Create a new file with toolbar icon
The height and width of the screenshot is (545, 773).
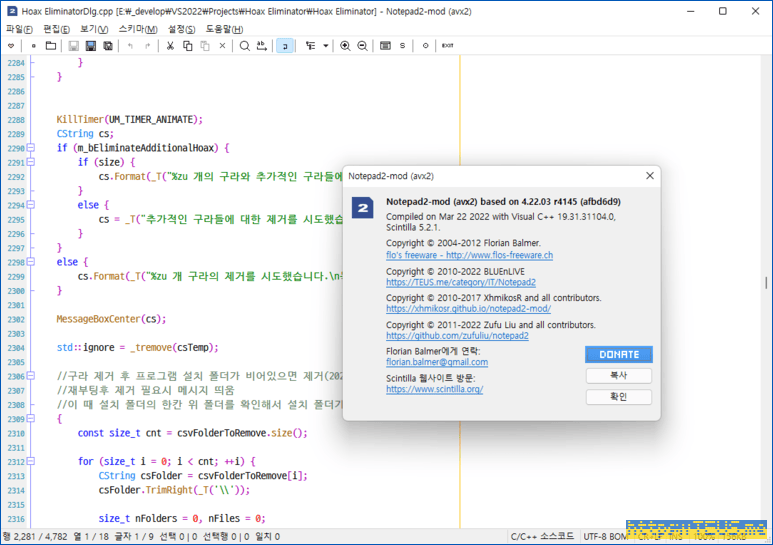click(33, 46)
